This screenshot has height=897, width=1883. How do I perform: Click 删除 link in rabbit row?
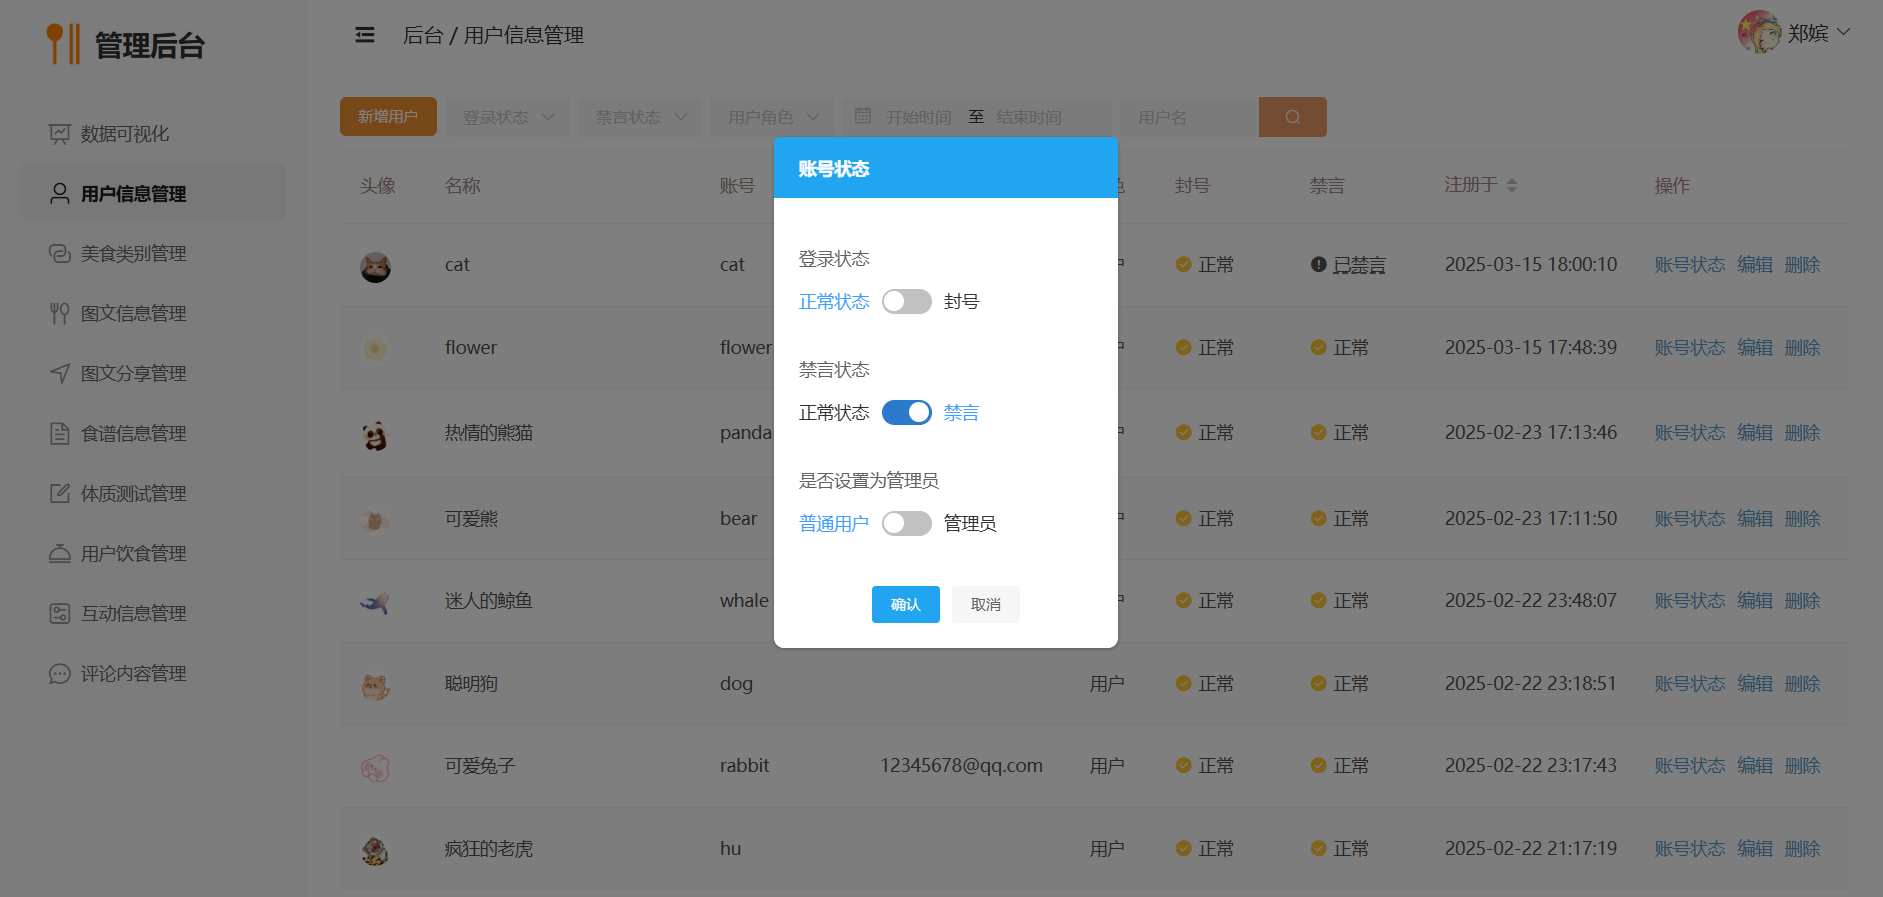tap(1802, 766)
